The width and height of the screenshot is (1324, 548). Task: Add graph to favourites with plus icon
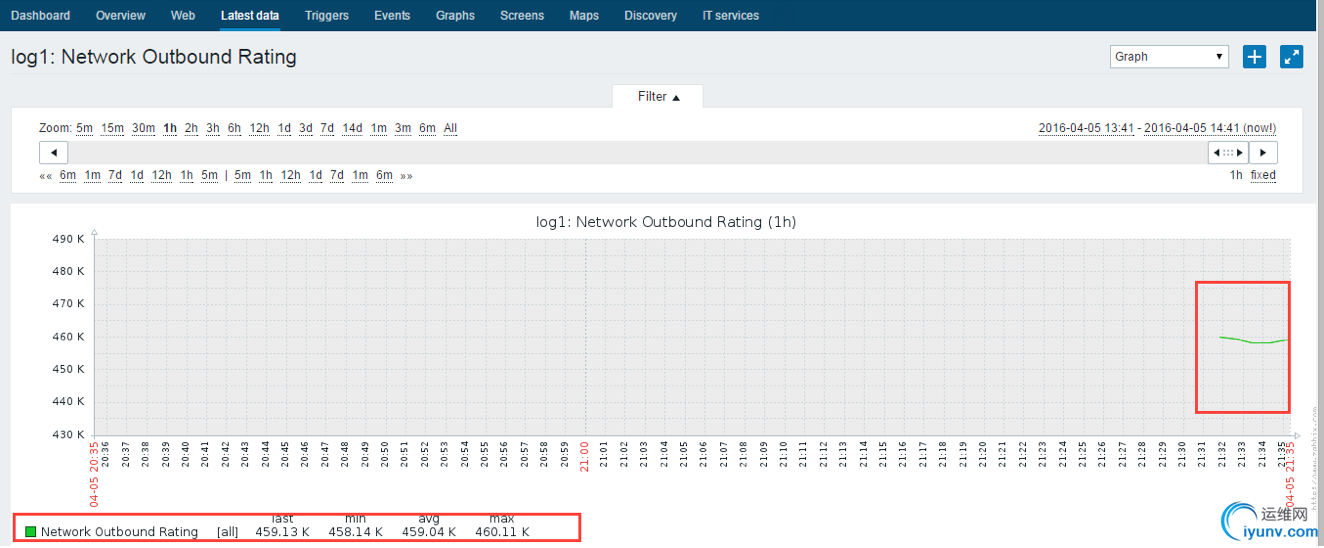[x=1254, y=57]
